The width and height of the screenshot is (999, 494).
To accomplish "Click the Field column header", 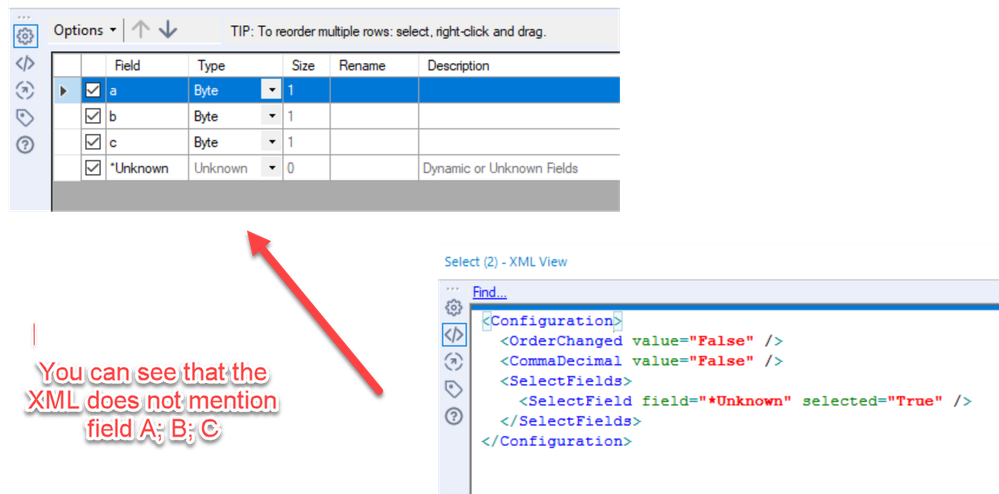I will 147,66.
